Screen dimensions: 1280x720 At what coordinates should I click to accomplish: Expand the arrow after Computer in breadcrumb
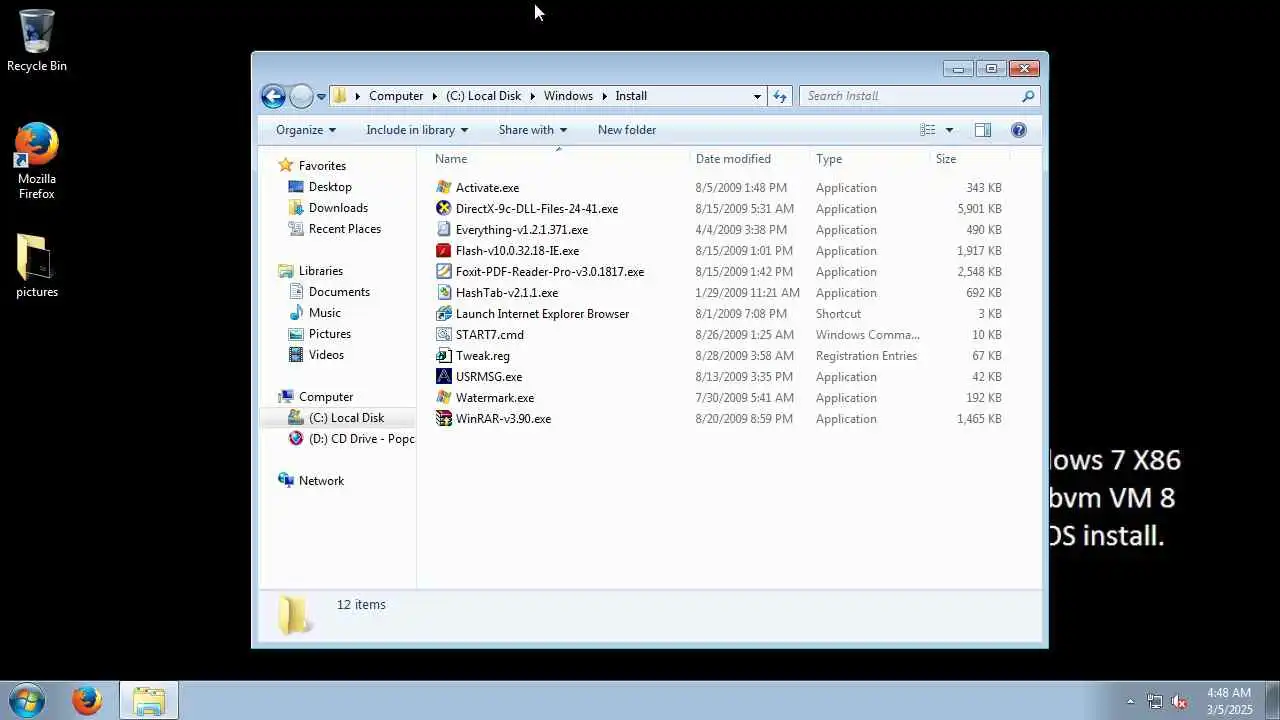coord(435,96)
